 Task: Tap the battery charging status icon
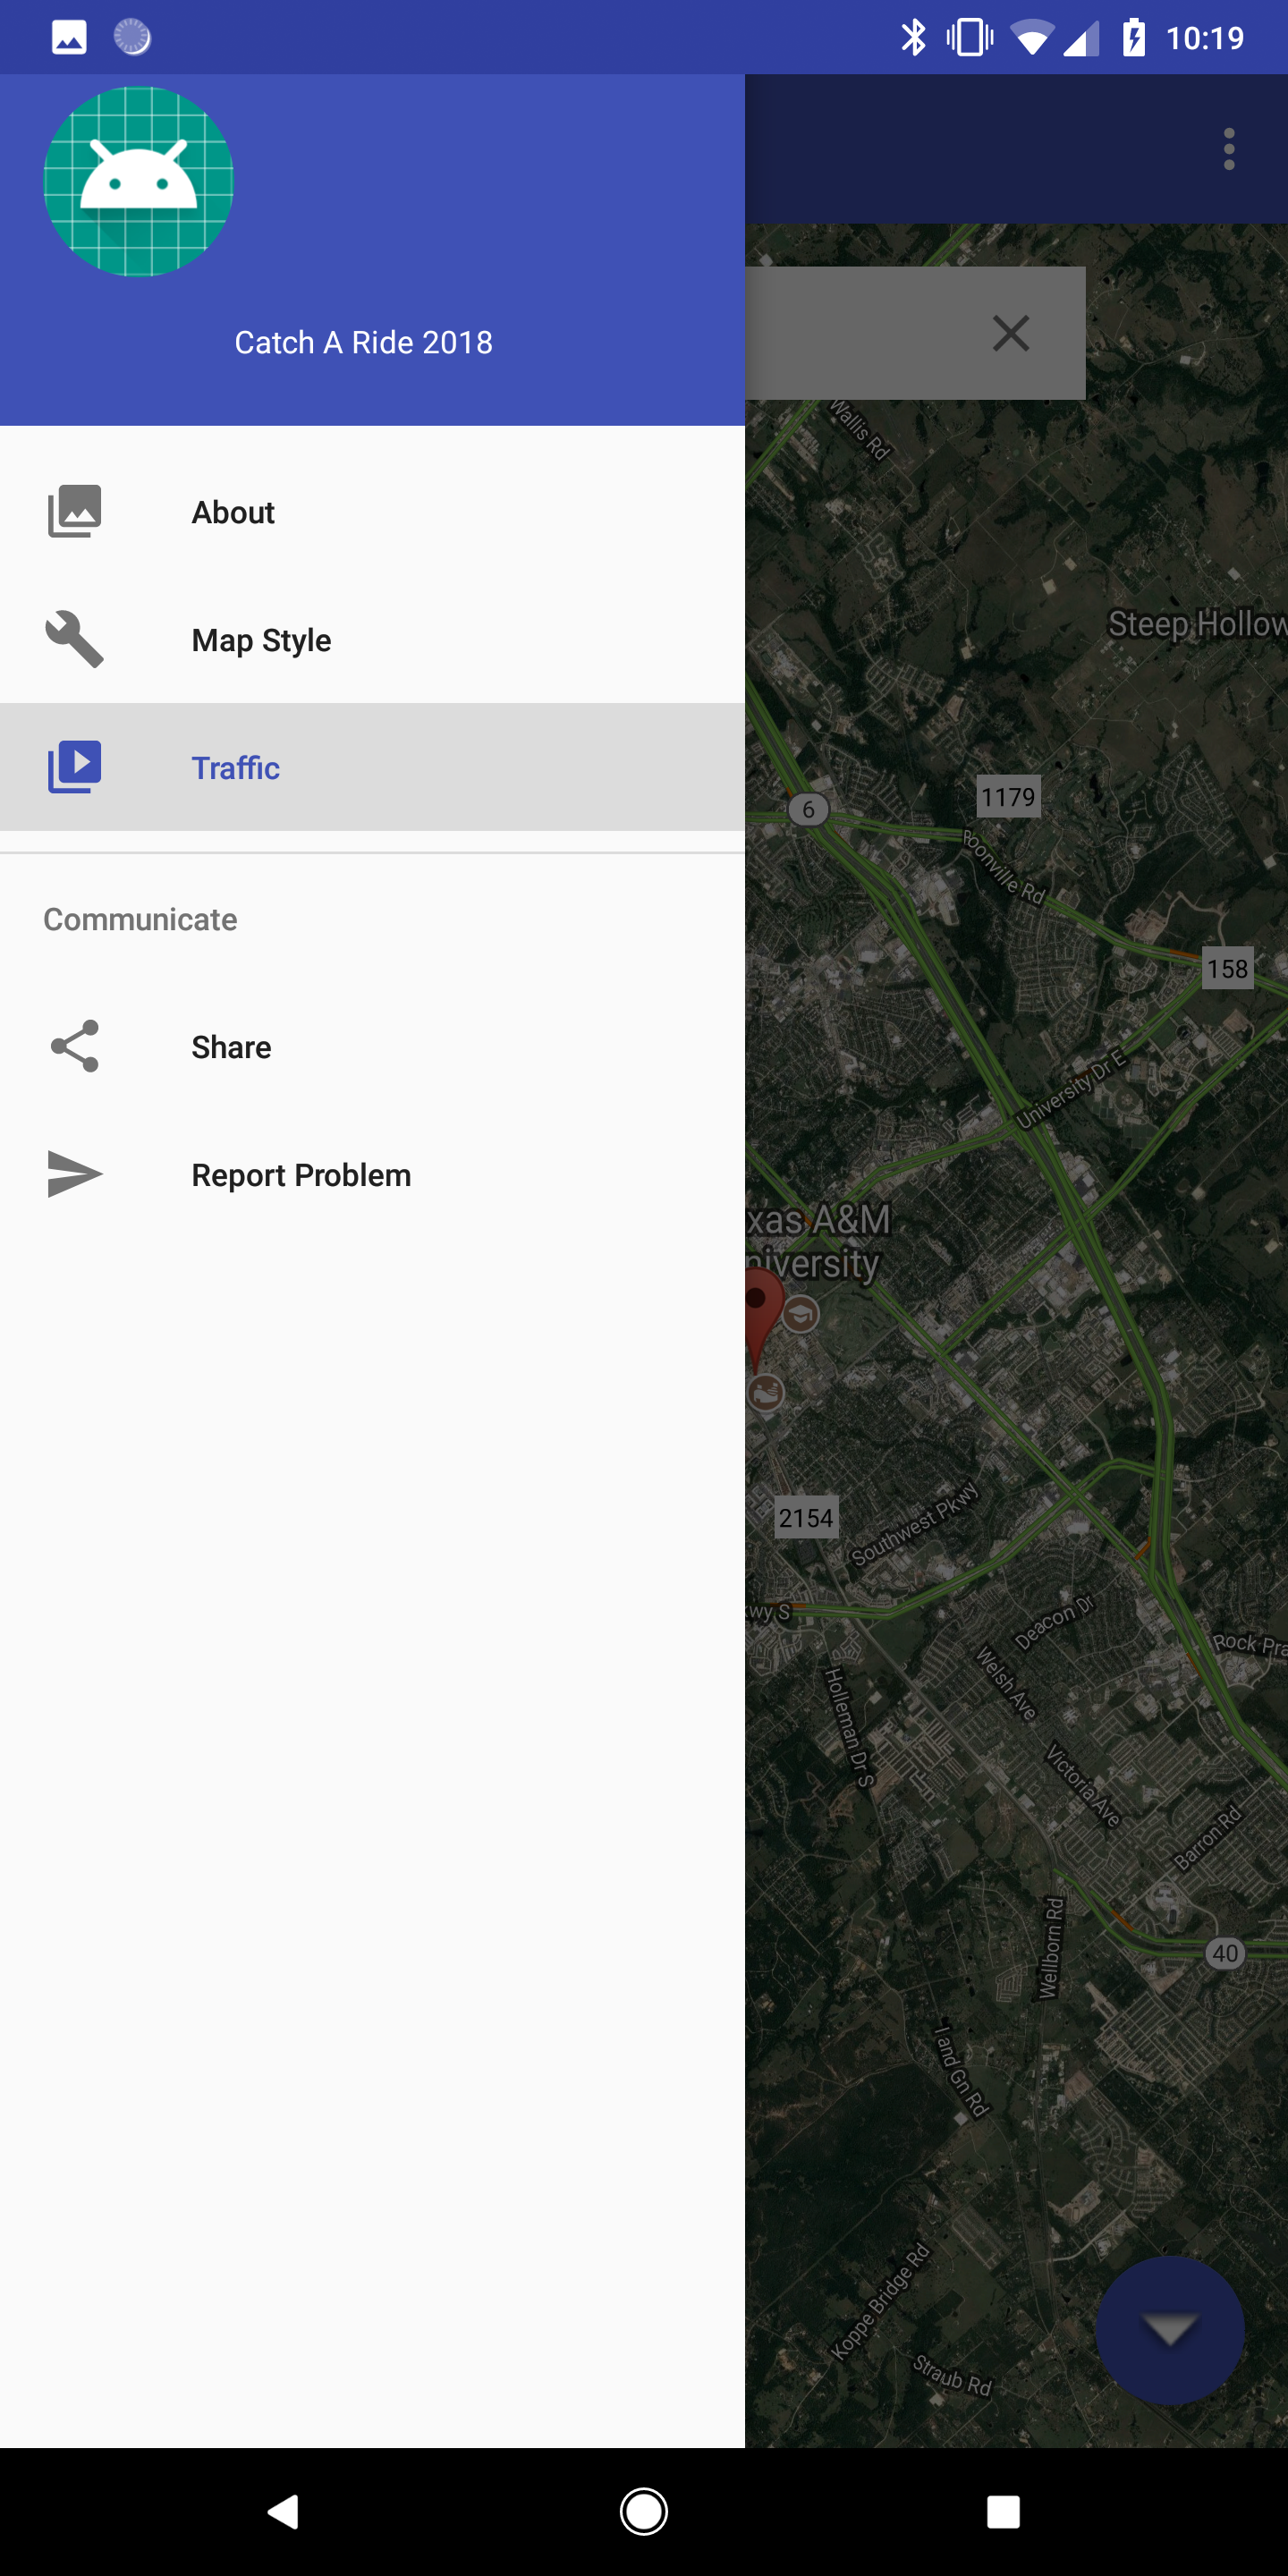(x=1134, y=38)
